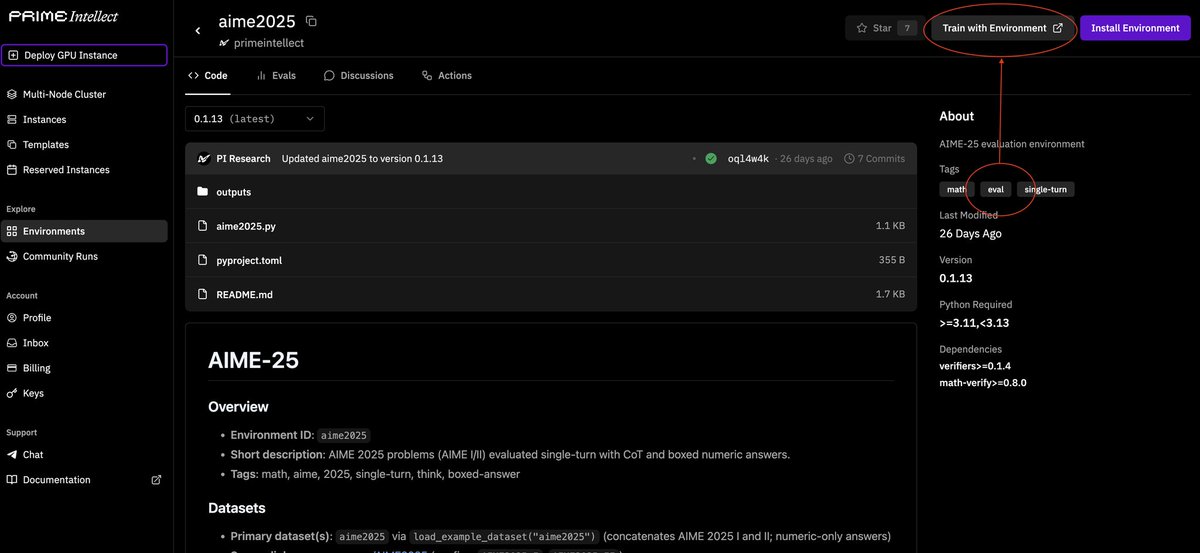This screenshot has height=553, width=1200.
Task: Click the back arrow next to aime2025
Action: (x=198, y=31)
